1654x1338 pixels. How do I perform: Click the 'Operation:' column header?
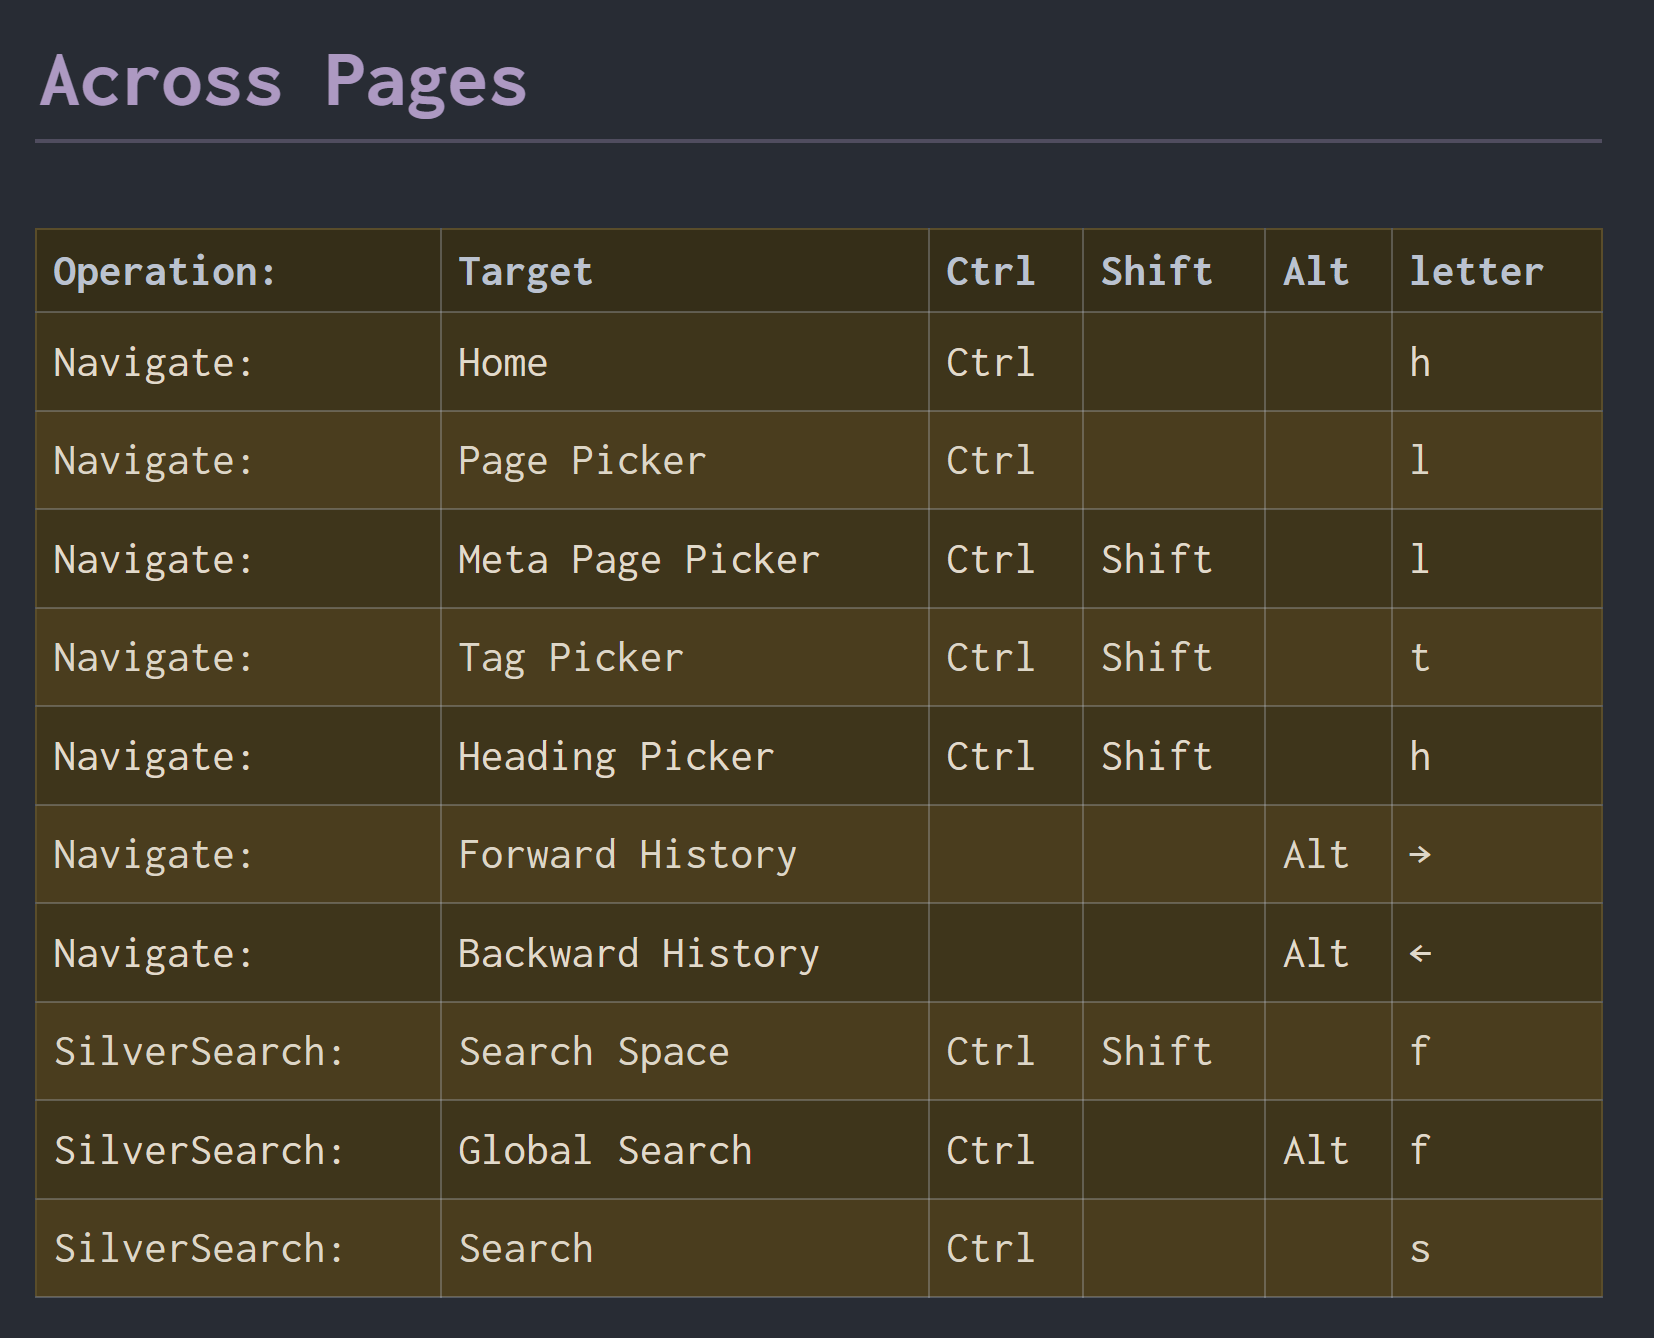pos(164,272)
